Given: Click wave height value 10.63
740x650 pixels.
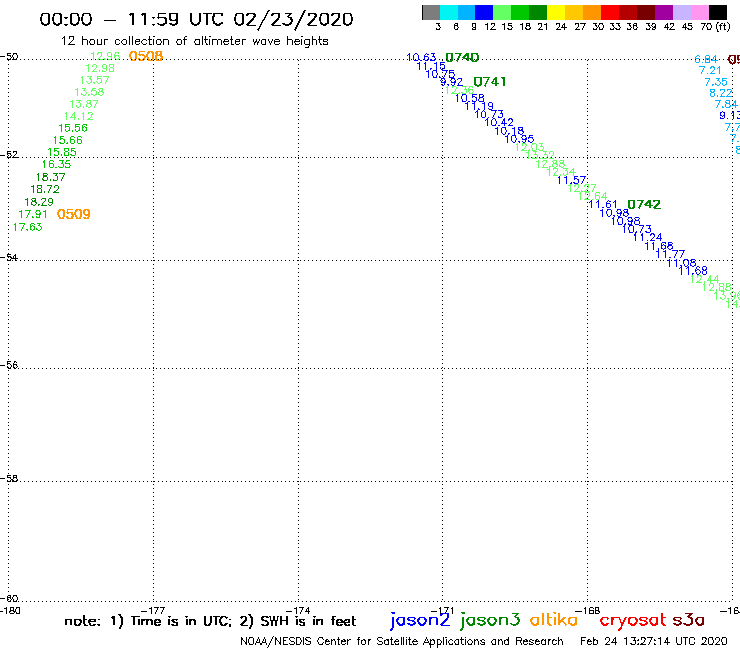Looking at the screenshot, I should (421, 58).
